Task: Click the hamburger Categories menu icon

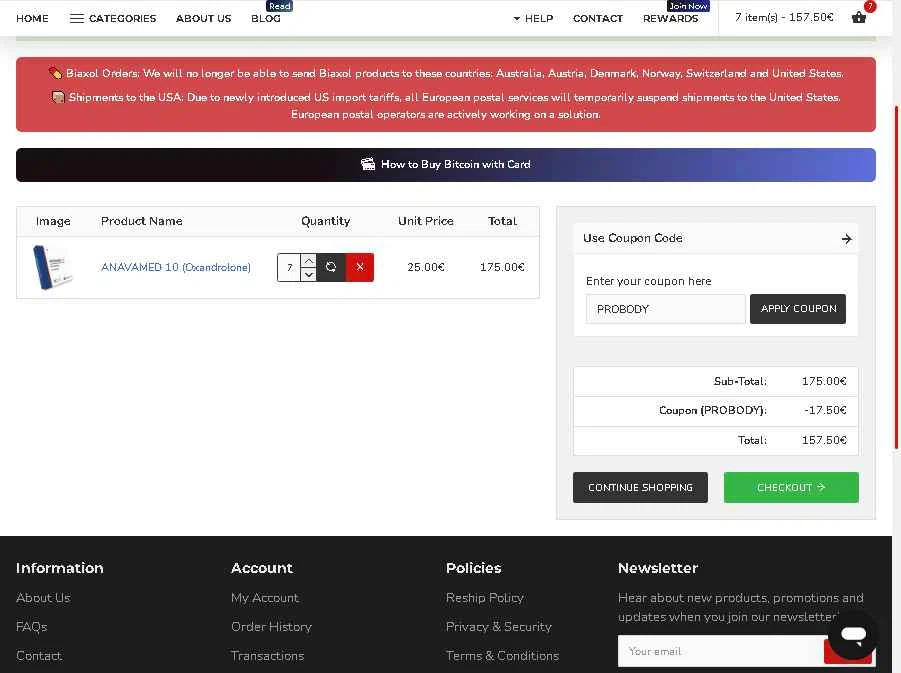Action: tap(76, 18)
